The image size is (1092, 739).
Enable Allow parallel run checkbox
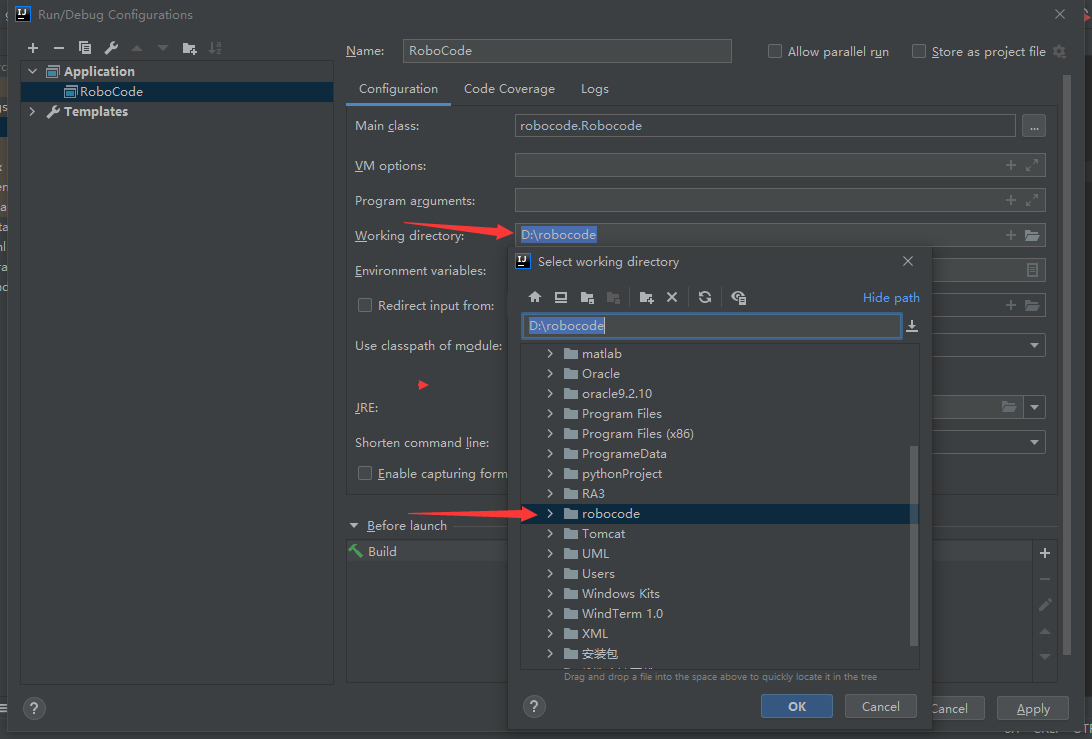[774, 52]
